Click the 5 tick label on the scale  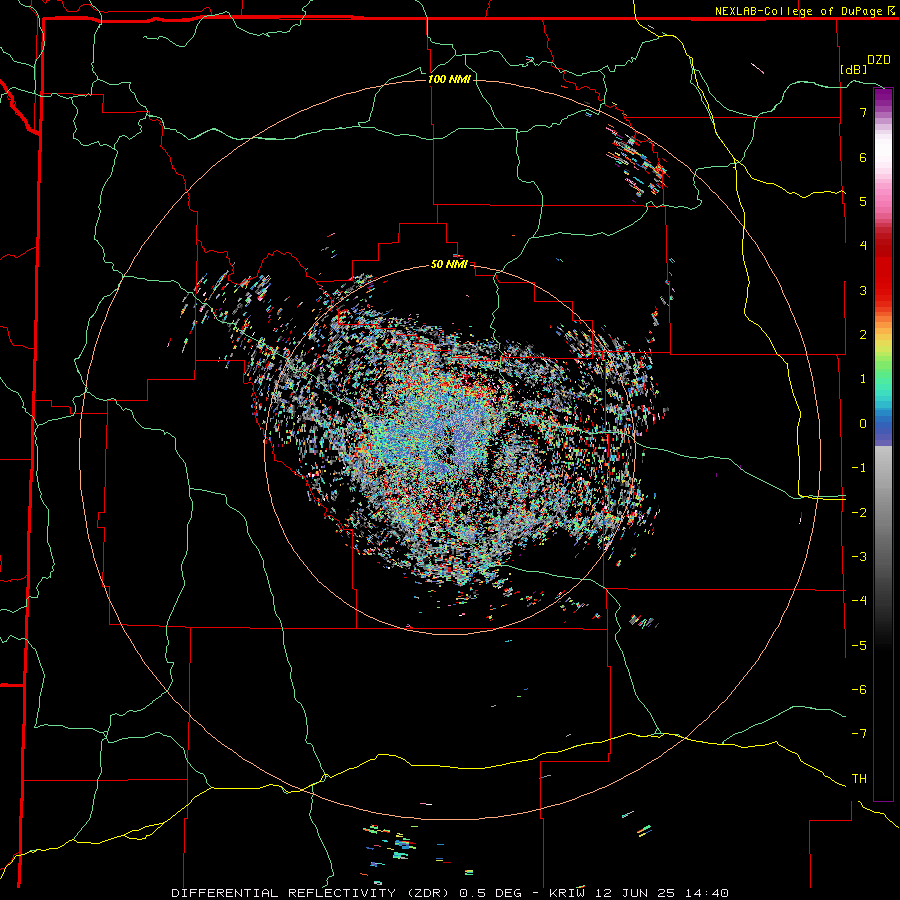863,201
